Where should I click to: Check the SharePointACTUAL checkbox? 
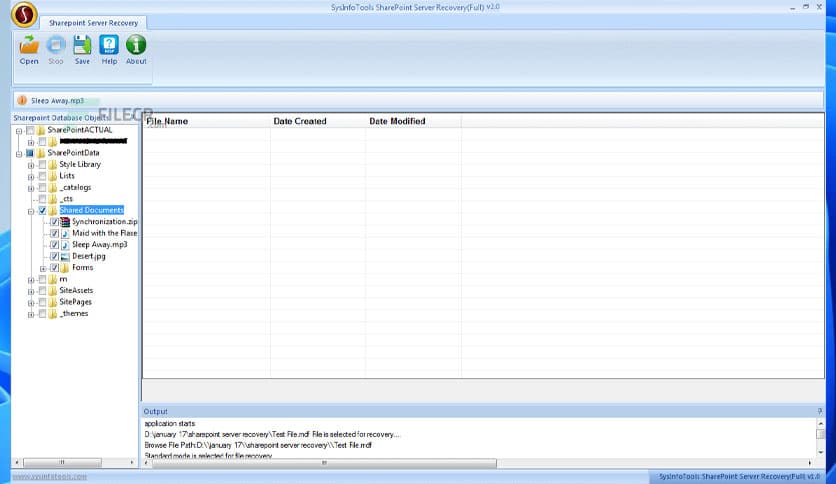30,131
